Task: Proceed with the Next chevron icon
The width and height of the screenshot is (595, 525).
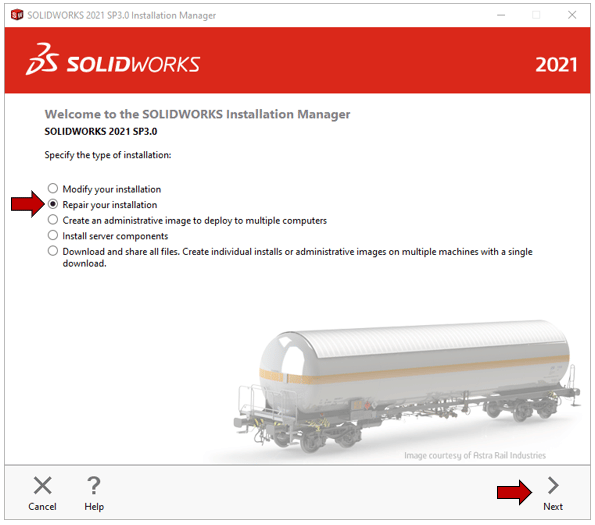Action: pos(553,486)
